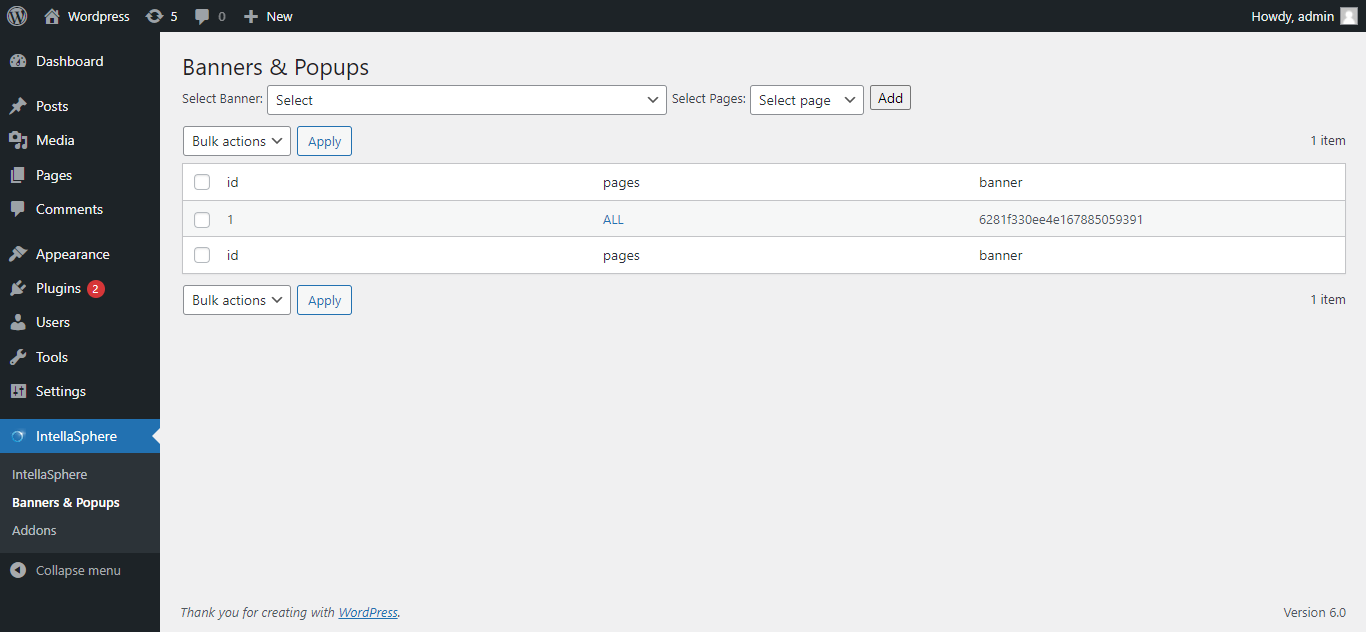Open the Addons submenu item
The width and height of the screenshot is (1366, 632).
point(34,530)
